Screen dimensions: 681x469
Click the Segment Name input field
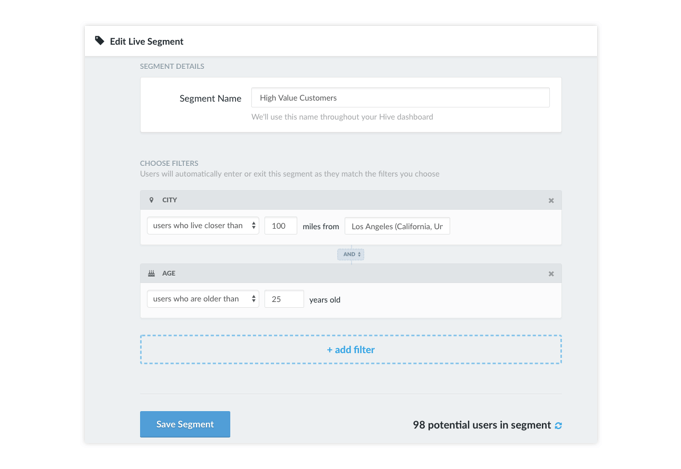coord(400,98)
